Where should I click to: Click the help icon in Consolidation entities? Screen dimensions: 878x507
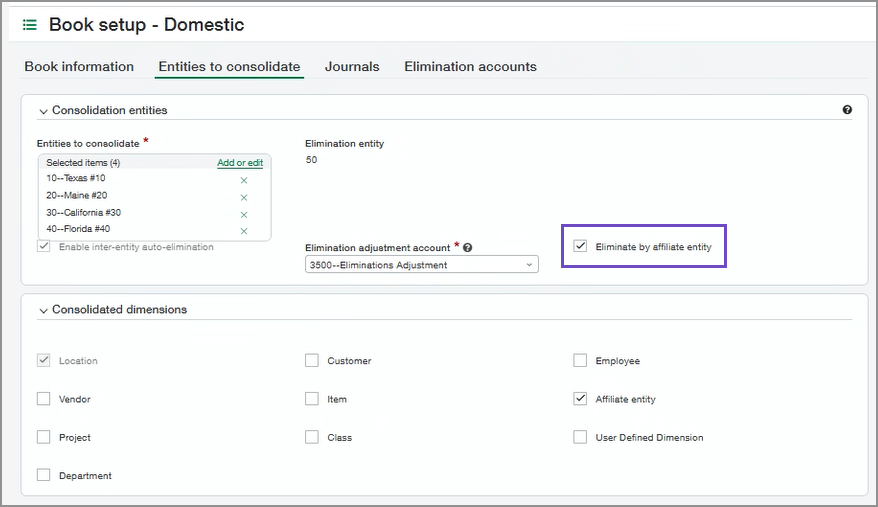847,110
